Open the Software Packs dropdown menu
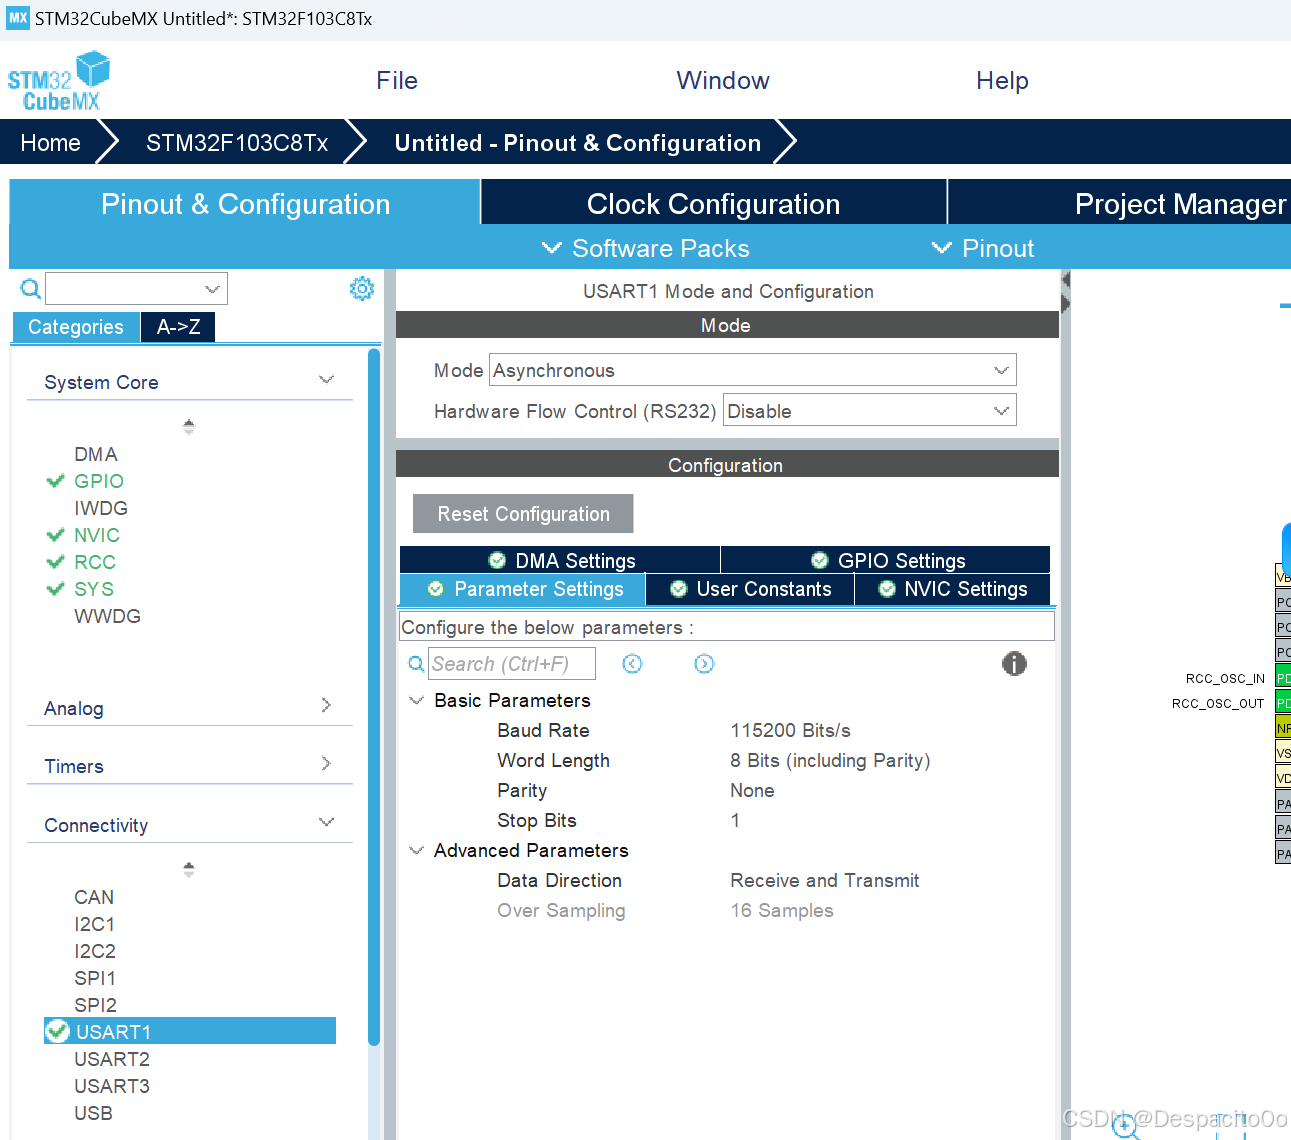1291x1140 pixels. click(645, 248)
